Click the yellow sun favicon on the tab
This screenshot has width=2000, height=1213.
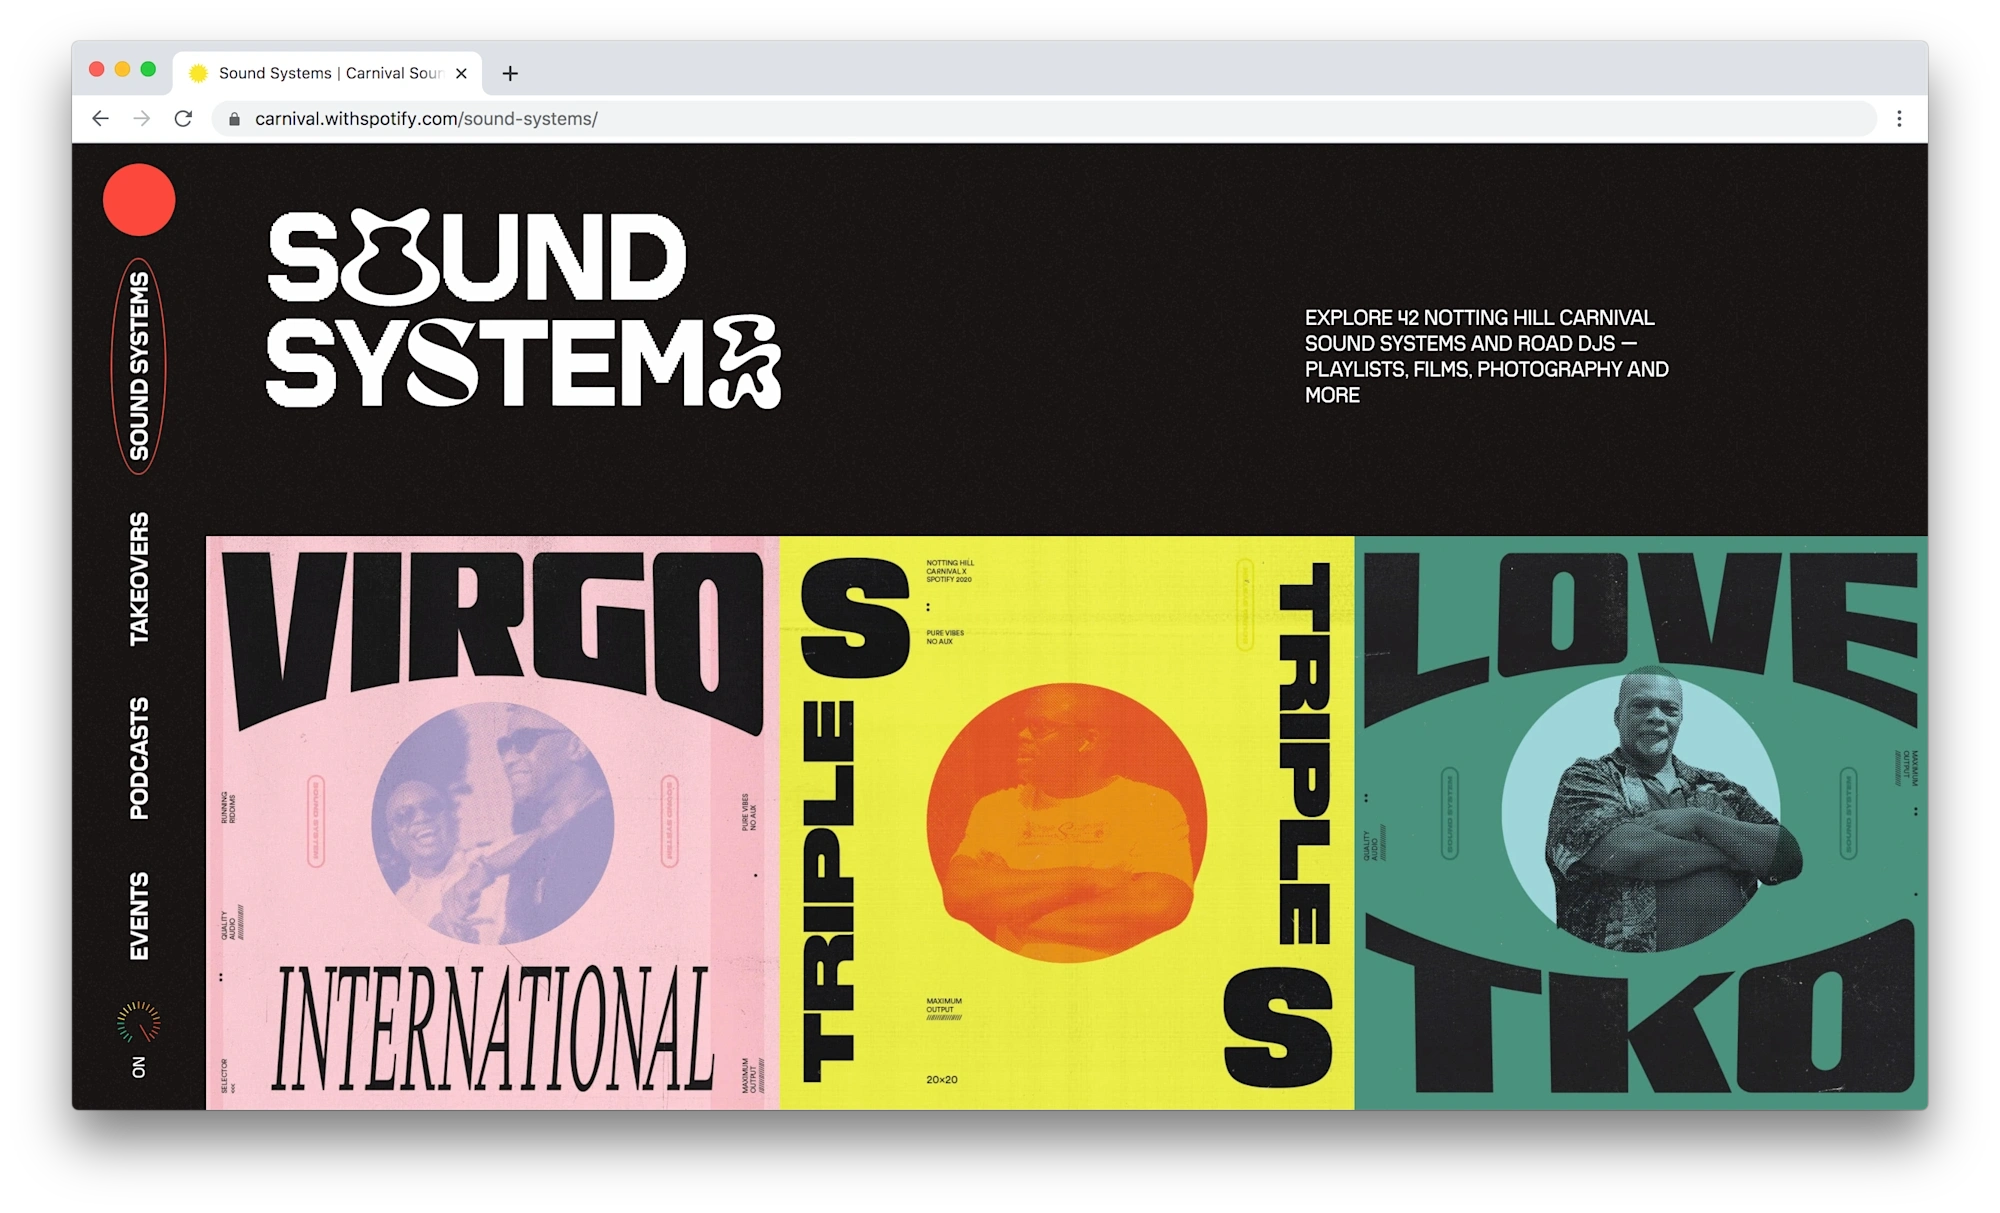click(x=198, y=72)
